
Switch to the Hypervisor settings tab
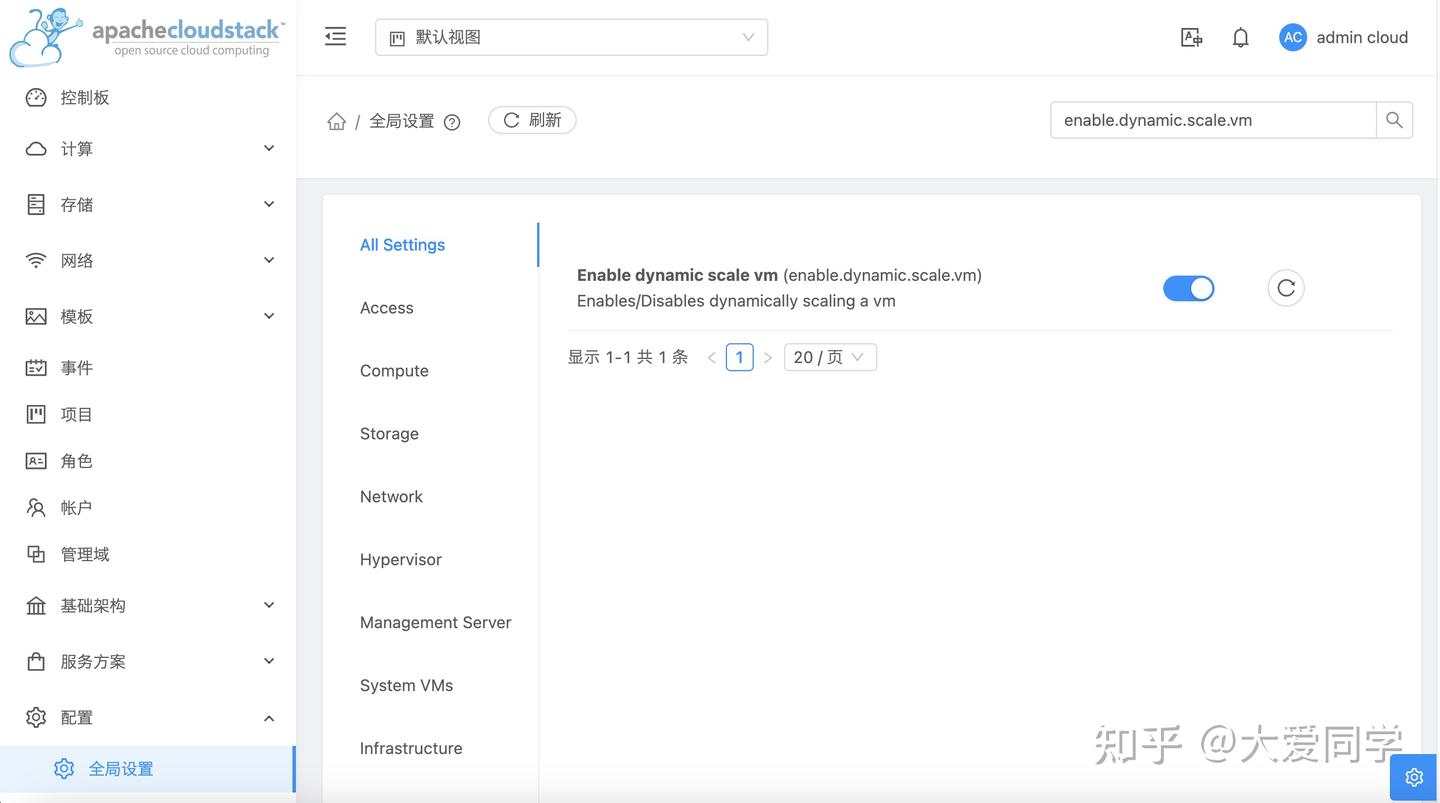(x=400, y=558)
